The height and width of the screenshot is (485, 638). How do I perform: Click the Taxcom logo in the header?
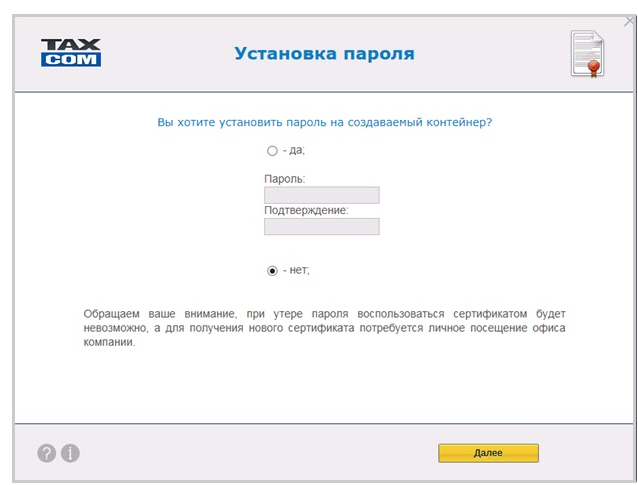coord(71,52)
